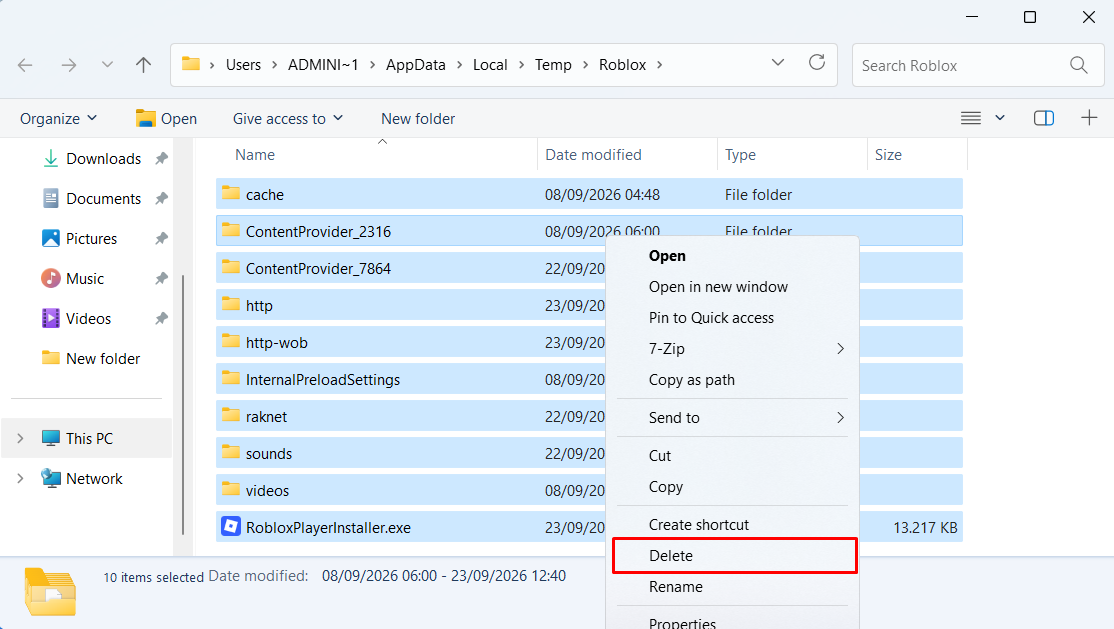The image size is (1114, 629).
Task: Click the pin icon next to Music
Action: pyautogui.click(x=161, y=279)
